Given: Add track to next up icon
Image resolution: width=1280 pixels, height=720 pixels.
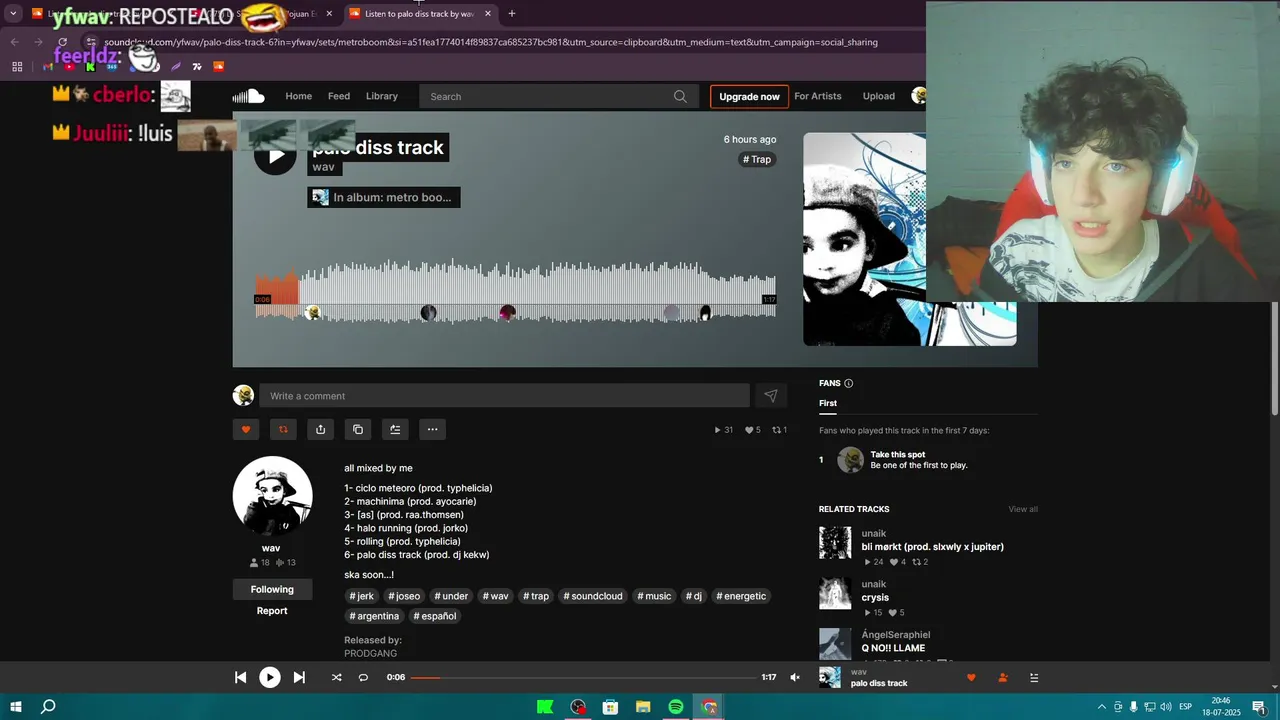Looking at the screenshot, I should pyautogui.click(x=395, y=429).
